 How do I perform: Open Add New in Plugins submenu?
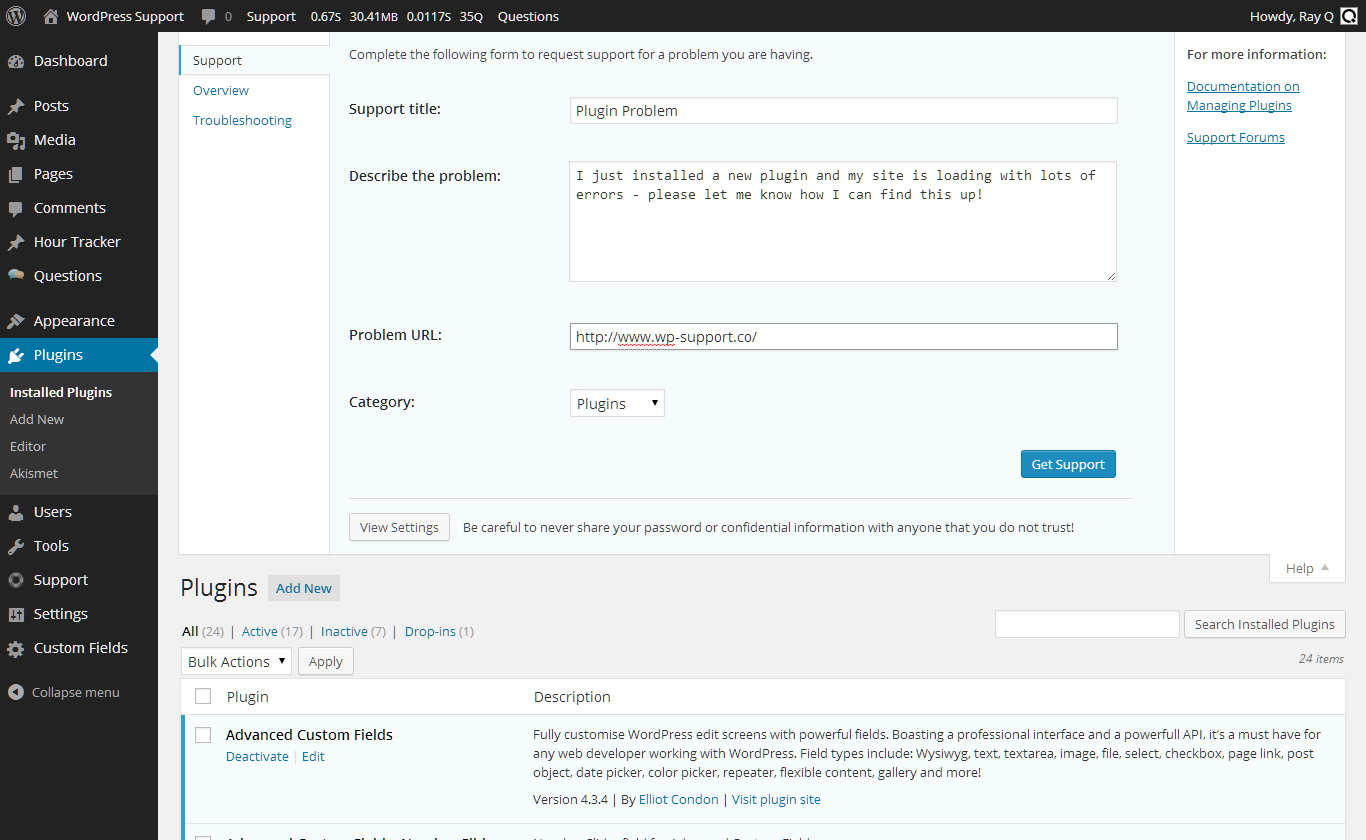(37, 419)
